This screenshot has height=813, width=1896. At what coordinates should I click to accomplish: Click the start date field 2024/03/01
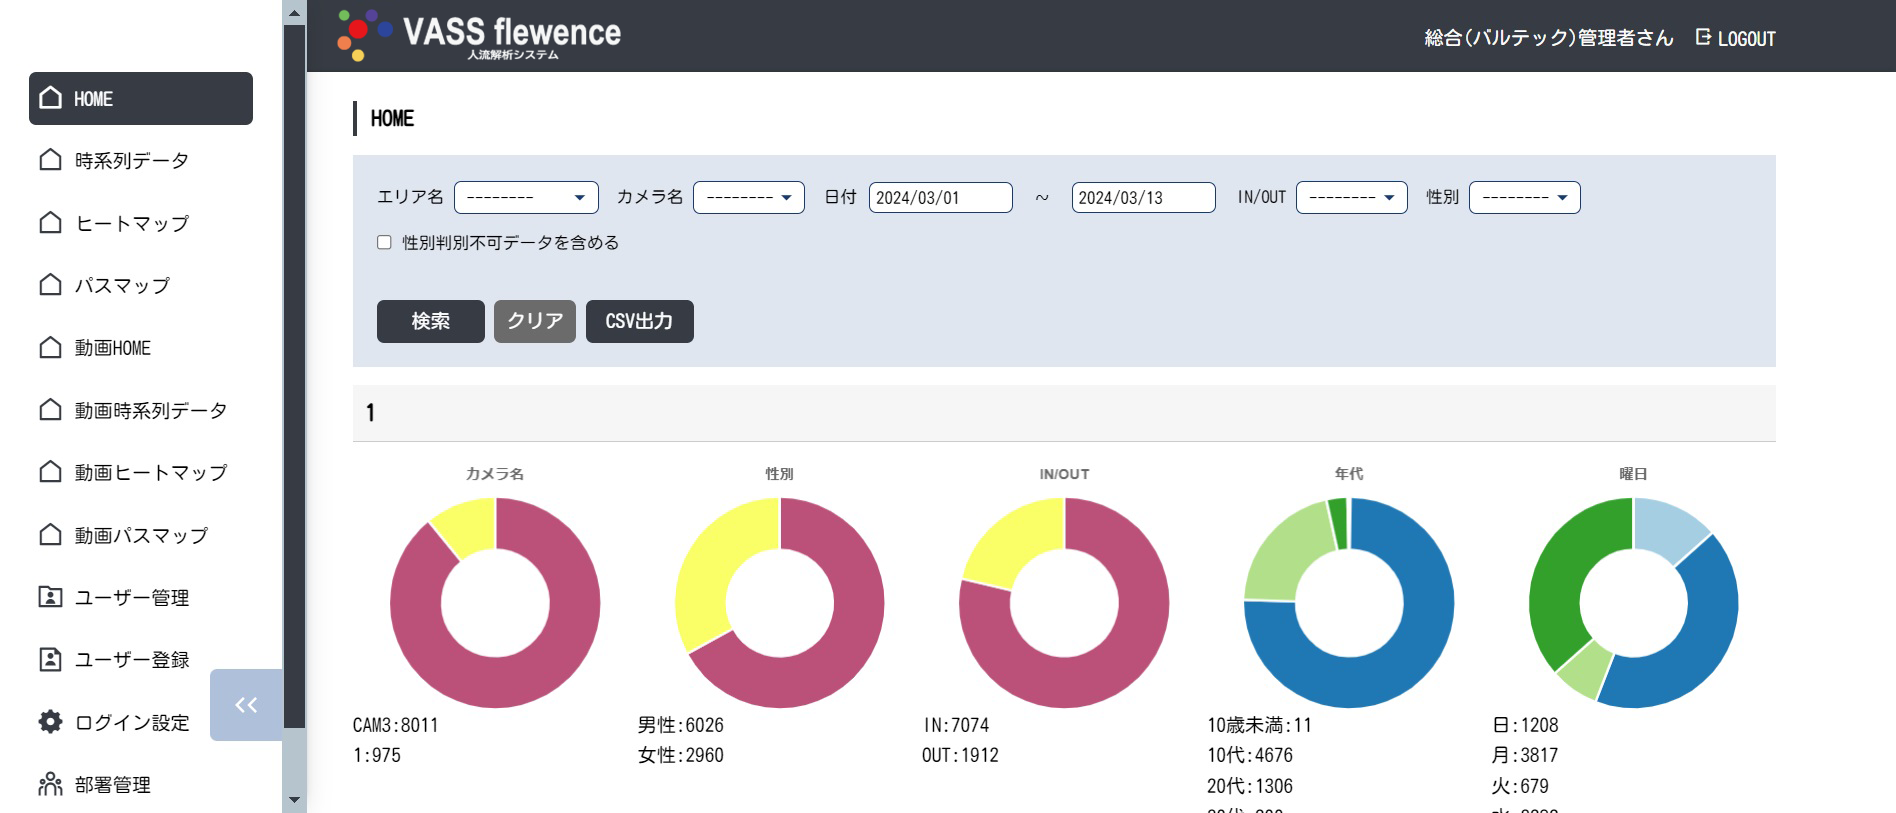pos(940,198)
